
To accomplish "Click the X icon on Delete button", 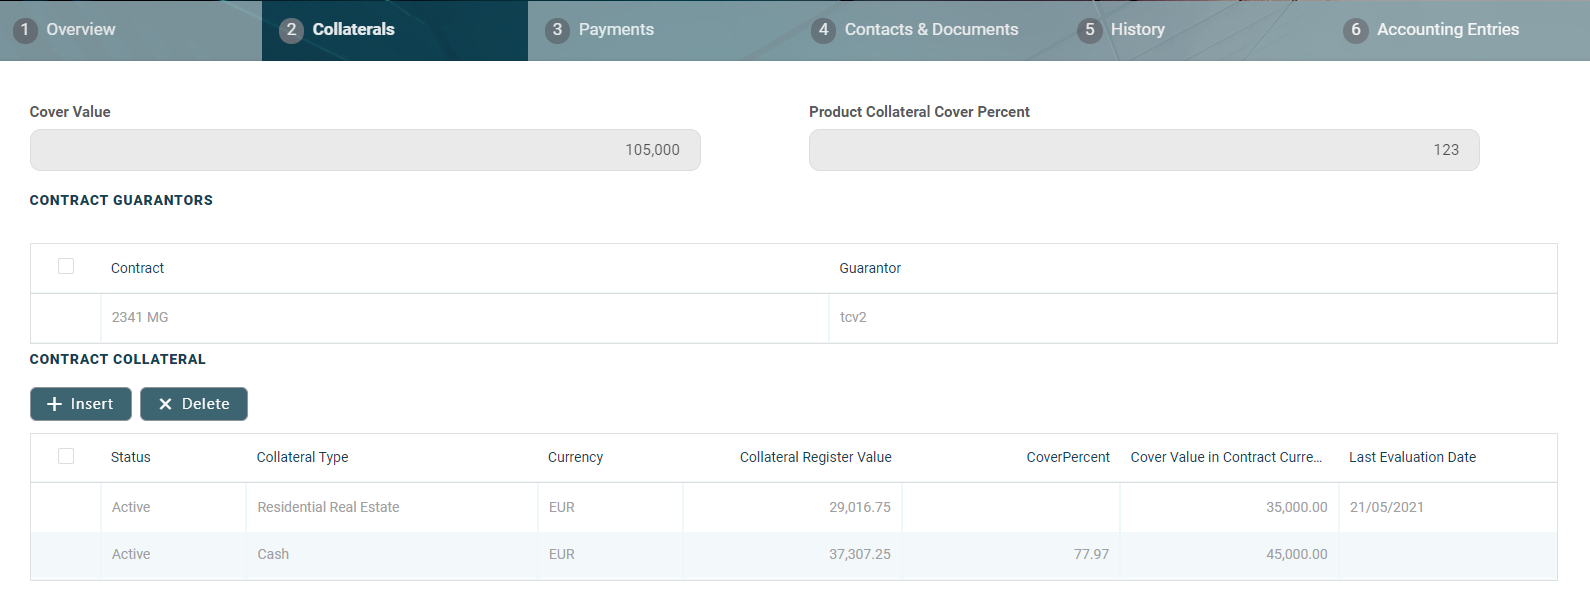I will 166,404.
